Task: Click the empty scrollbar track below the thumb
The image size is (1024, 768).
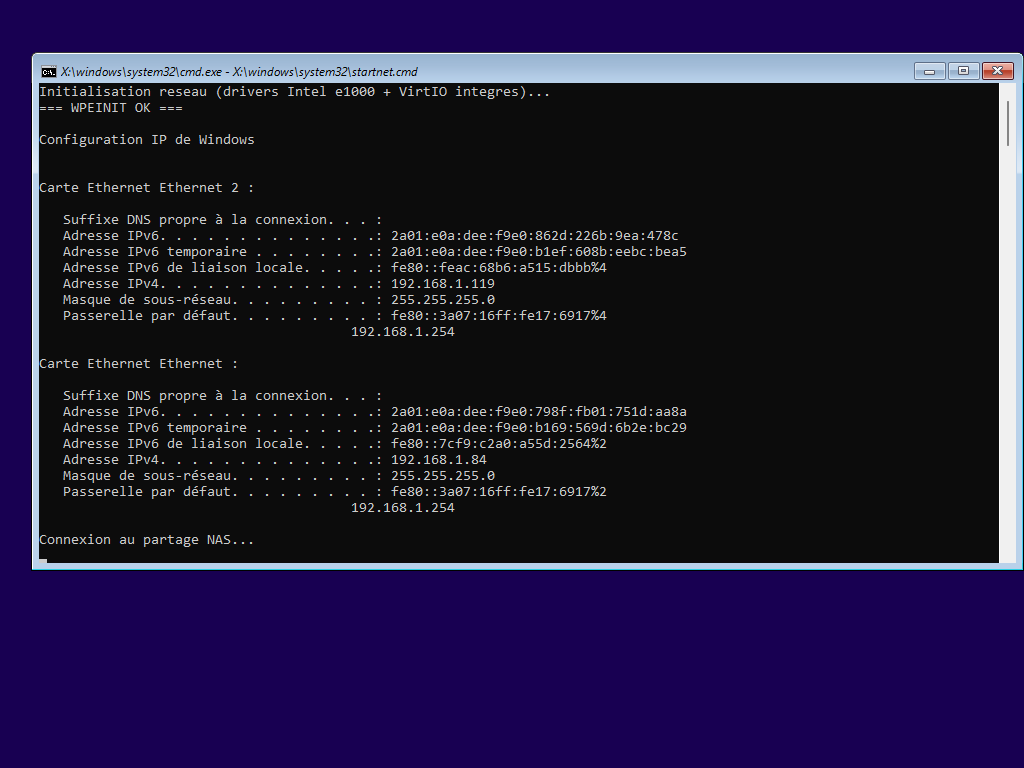Action: (x=1007, y=350)
